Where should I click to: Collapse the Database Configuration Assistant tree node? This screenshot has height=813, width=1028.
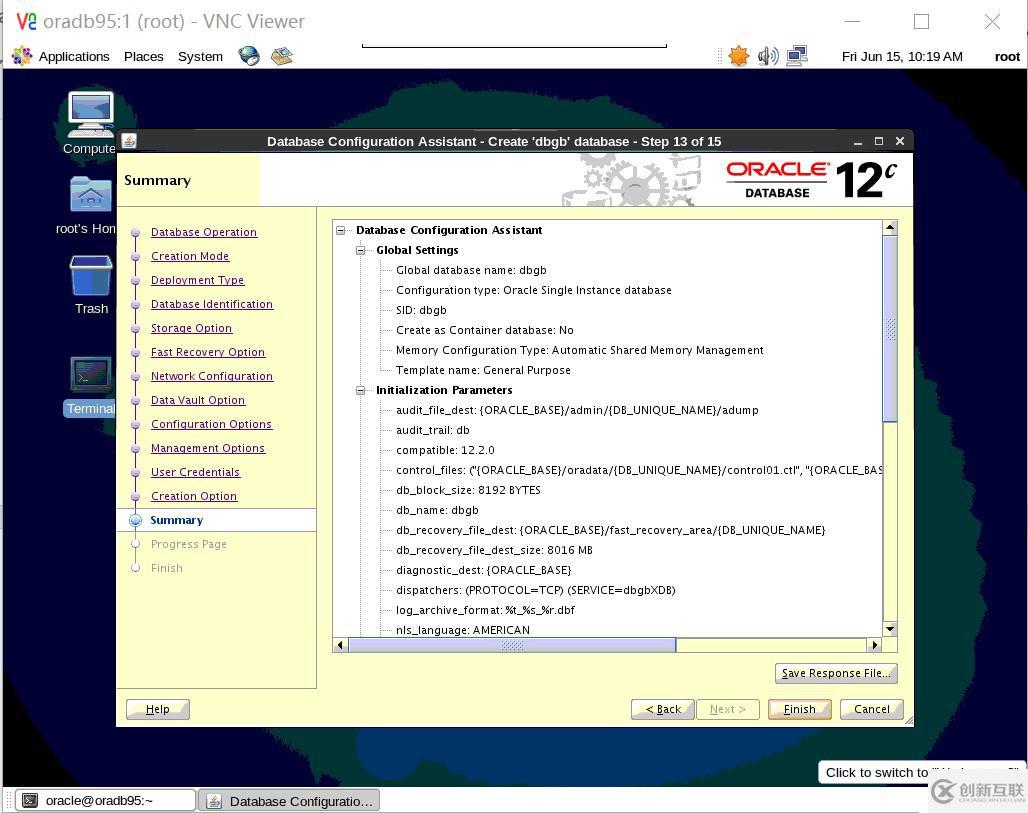tap(340, 230)
